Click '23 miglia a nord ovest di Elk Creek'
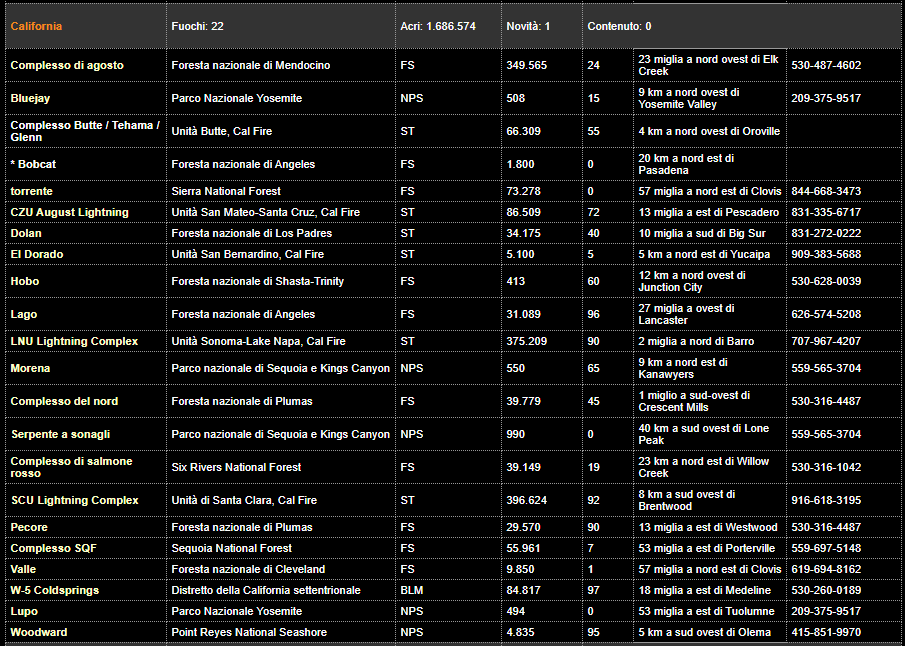Viewport: 905px width, 646px height. click(x=708, y=65)
